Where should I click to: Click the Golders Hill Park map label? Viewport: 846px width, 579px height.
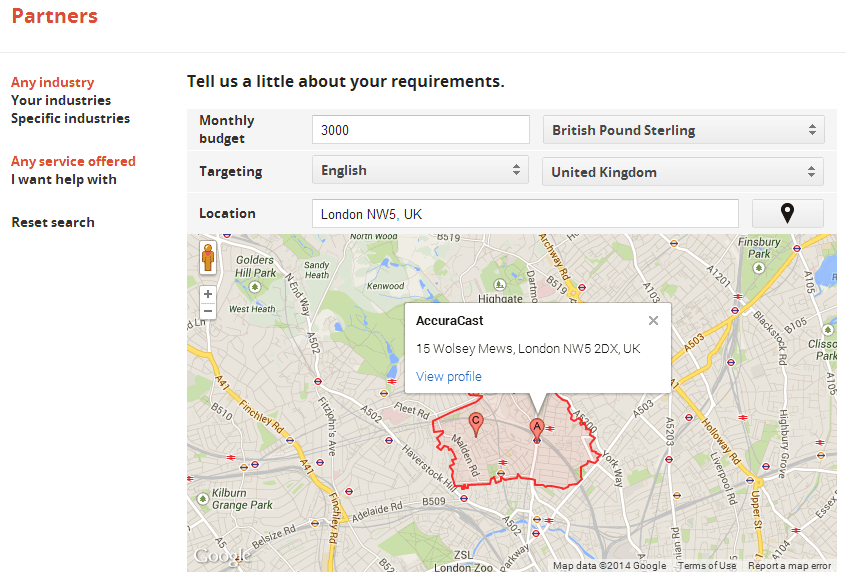click(255, 267)
